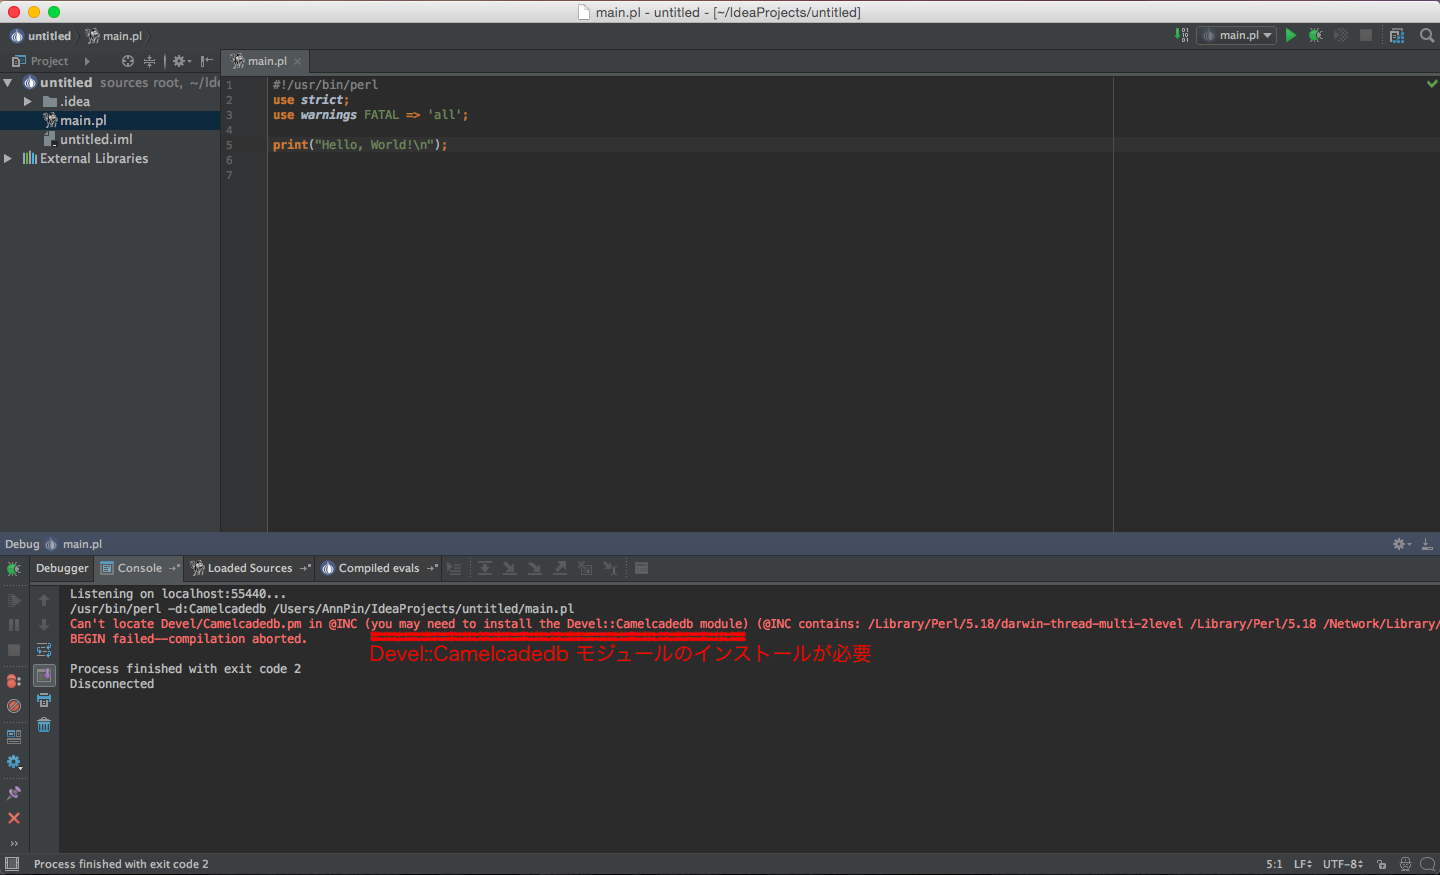This screenshot has width=1440, height=875.
Task: Switch to the Debugger tab
Action: point(62,568)
